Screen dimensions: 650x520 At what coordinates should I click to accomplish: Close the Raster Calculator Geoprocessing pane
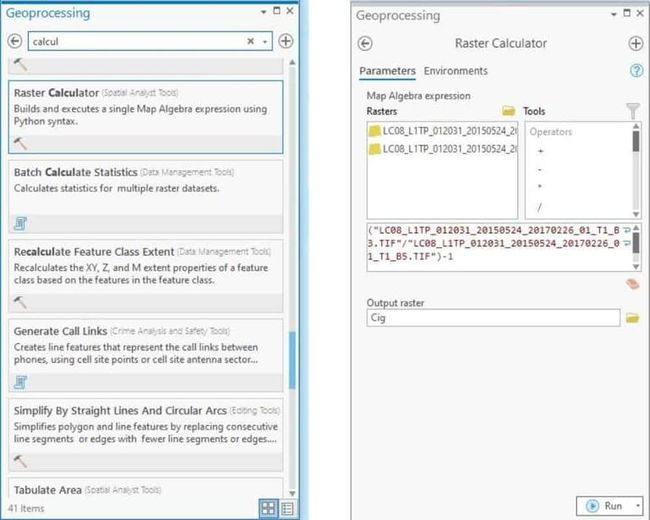click(x=640, y=13)
